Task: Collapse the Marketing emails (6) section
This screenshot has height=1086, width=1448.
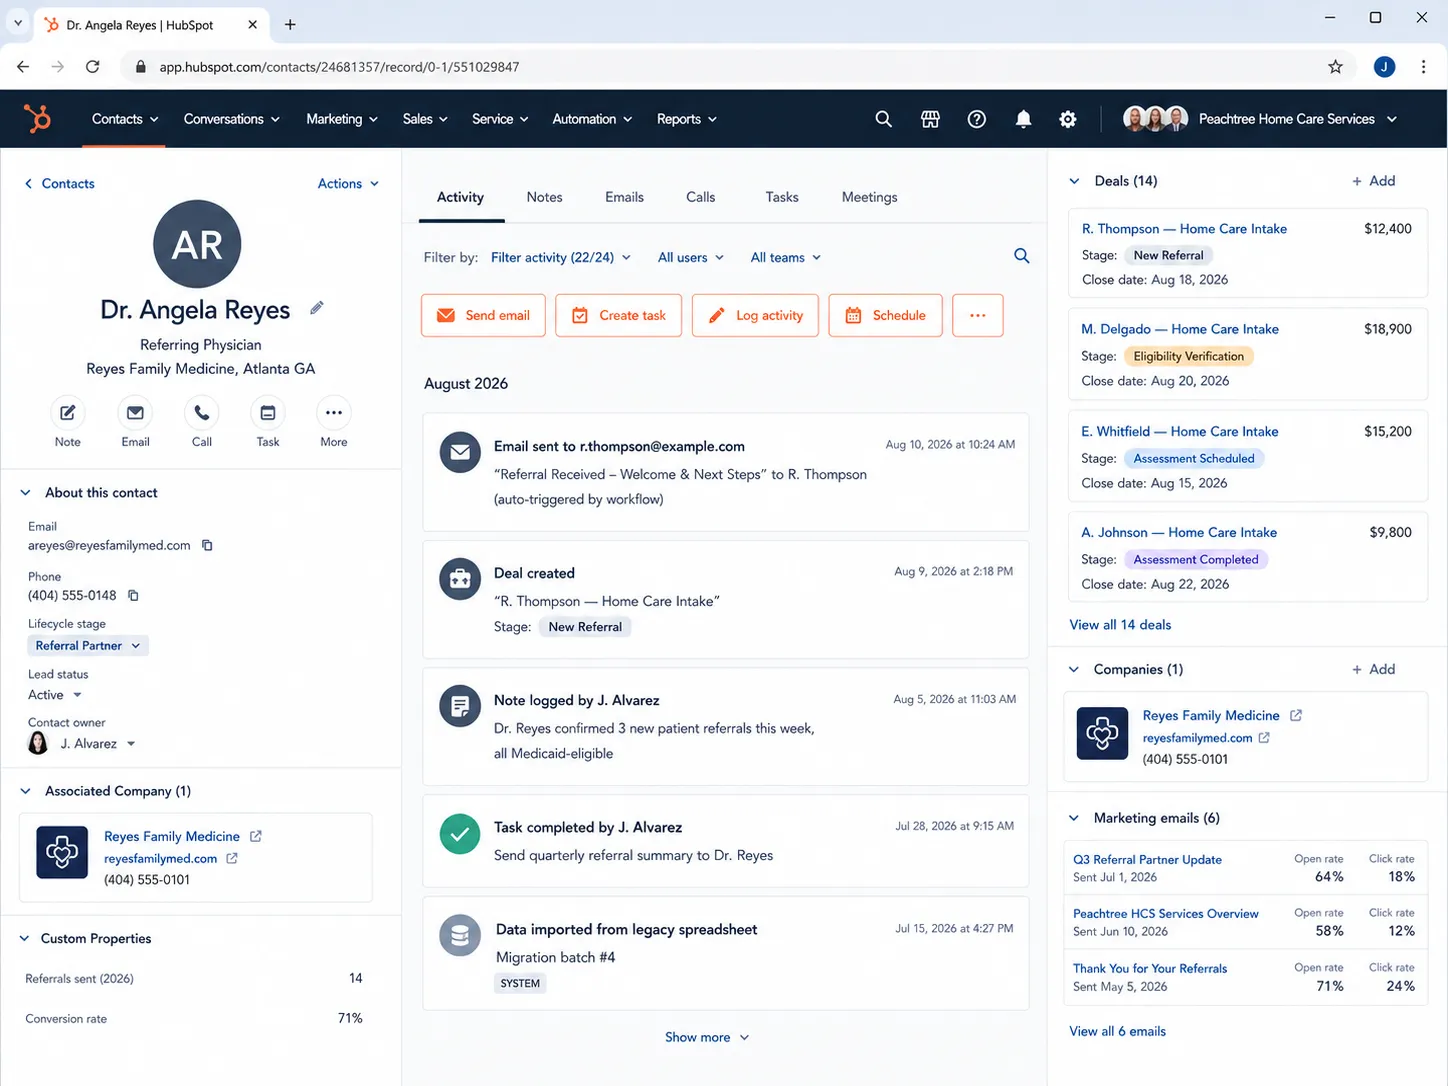Action: click(x=1074, y=818)
